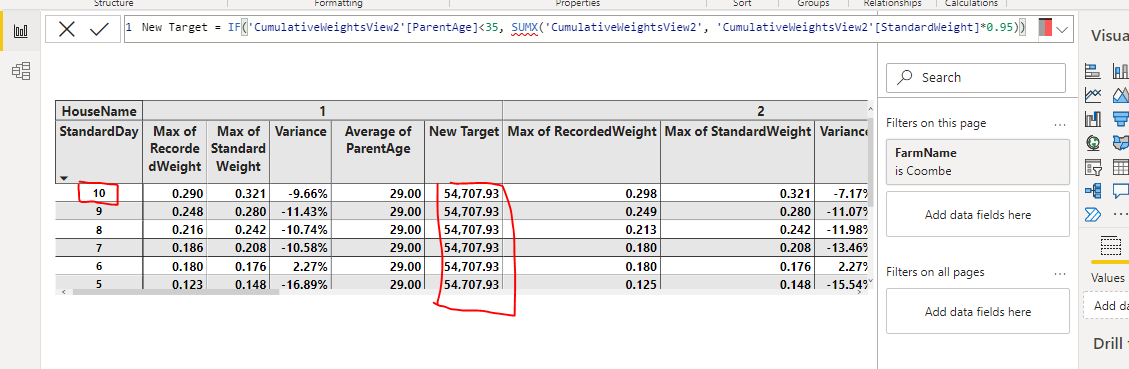Open more visuals ellipsis in Visualizations
The image size is (1129, 369).
[x=1120, y=214]
